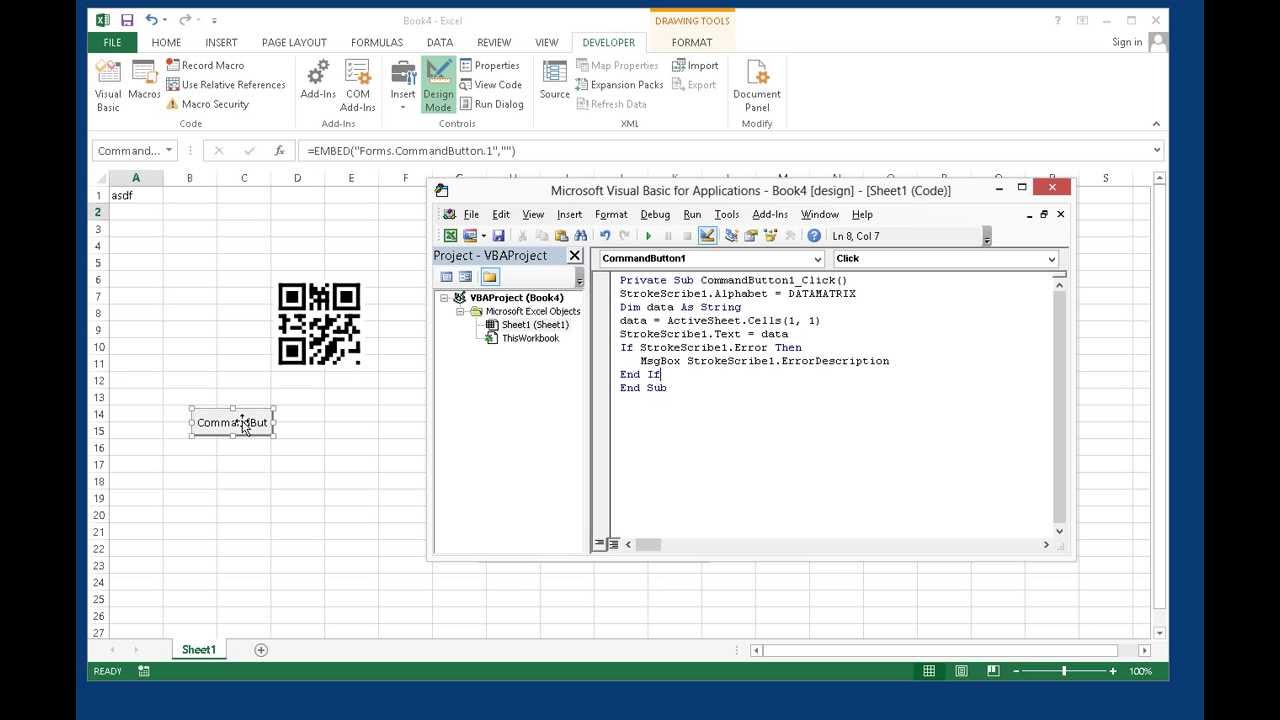Undo last action in Quick Access Toolbar
Viewport: 1280px width, 720px height.
tap(151, 20)
